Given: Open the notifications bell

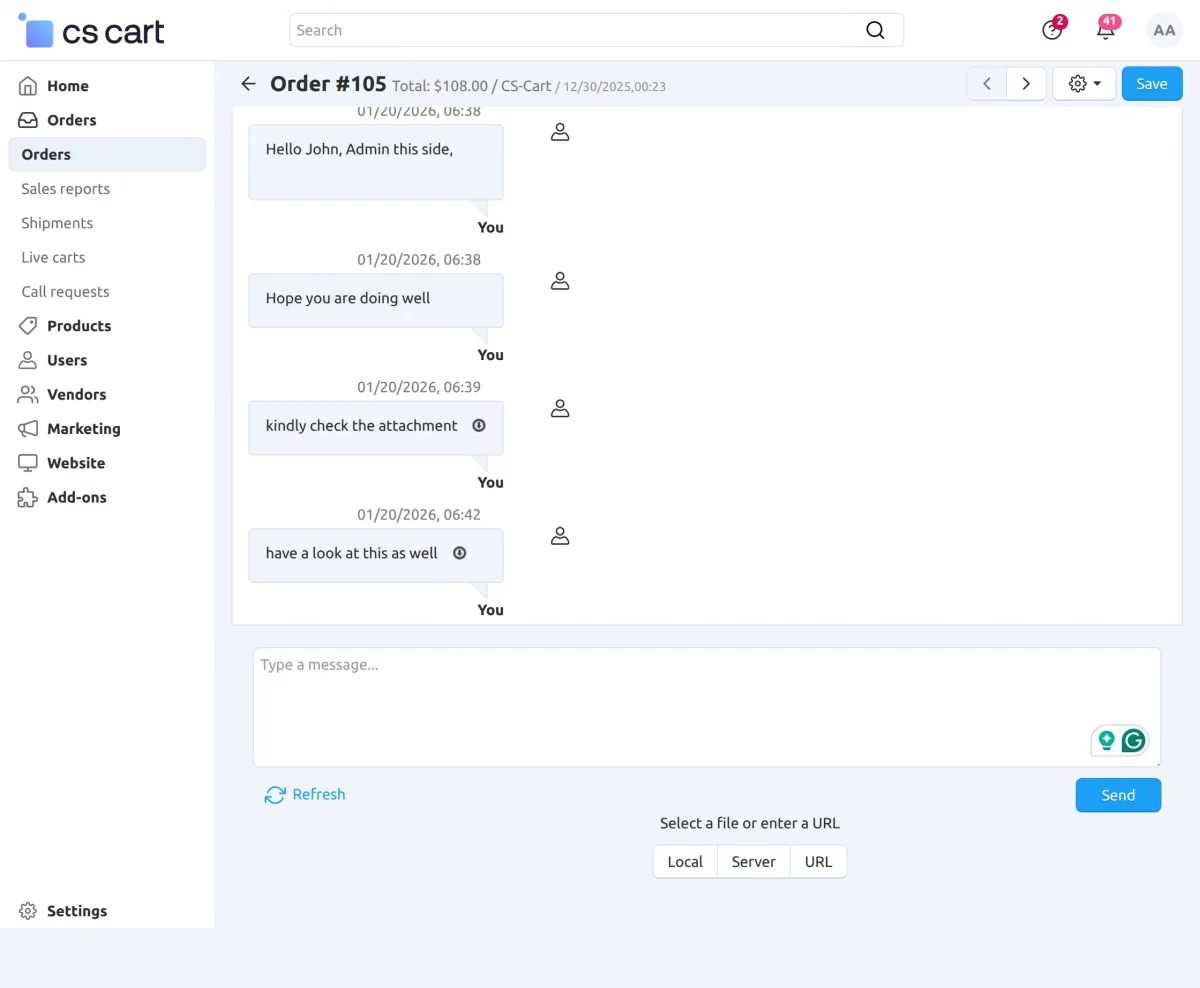Looking at the screenshot, I should (1105, 30).
